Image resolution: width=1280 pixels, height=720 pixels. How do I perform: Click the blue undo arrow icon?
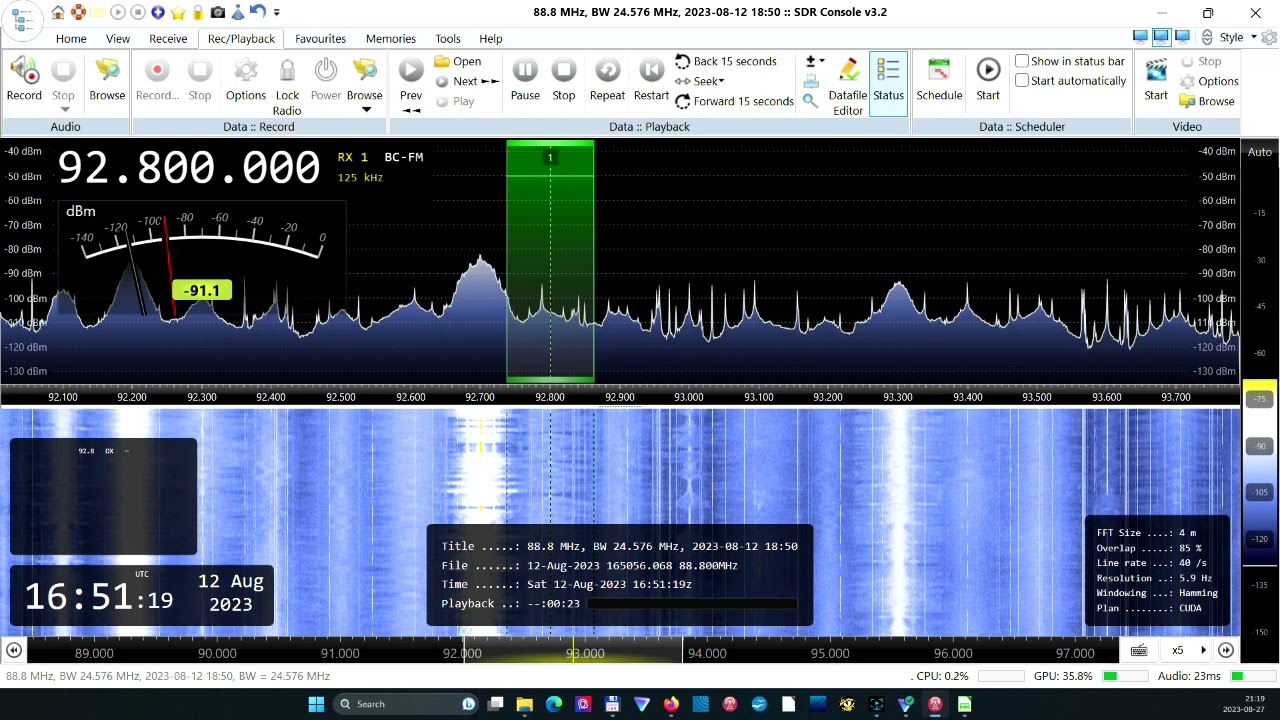(x=257, y=12)
